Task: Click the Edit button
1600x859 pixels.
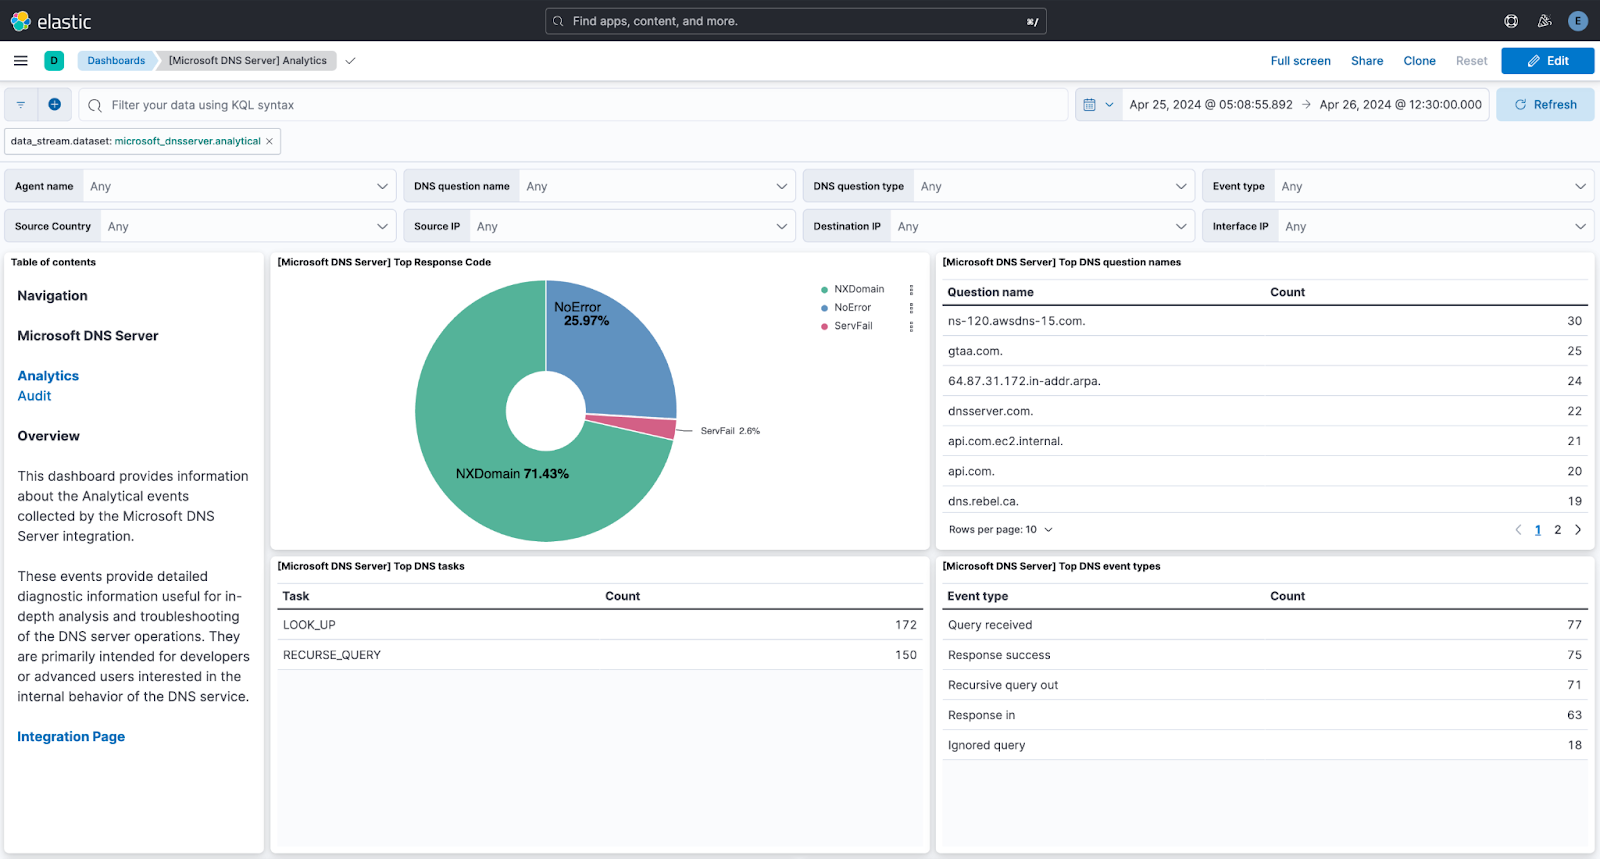Action: tap(1547, 61)
